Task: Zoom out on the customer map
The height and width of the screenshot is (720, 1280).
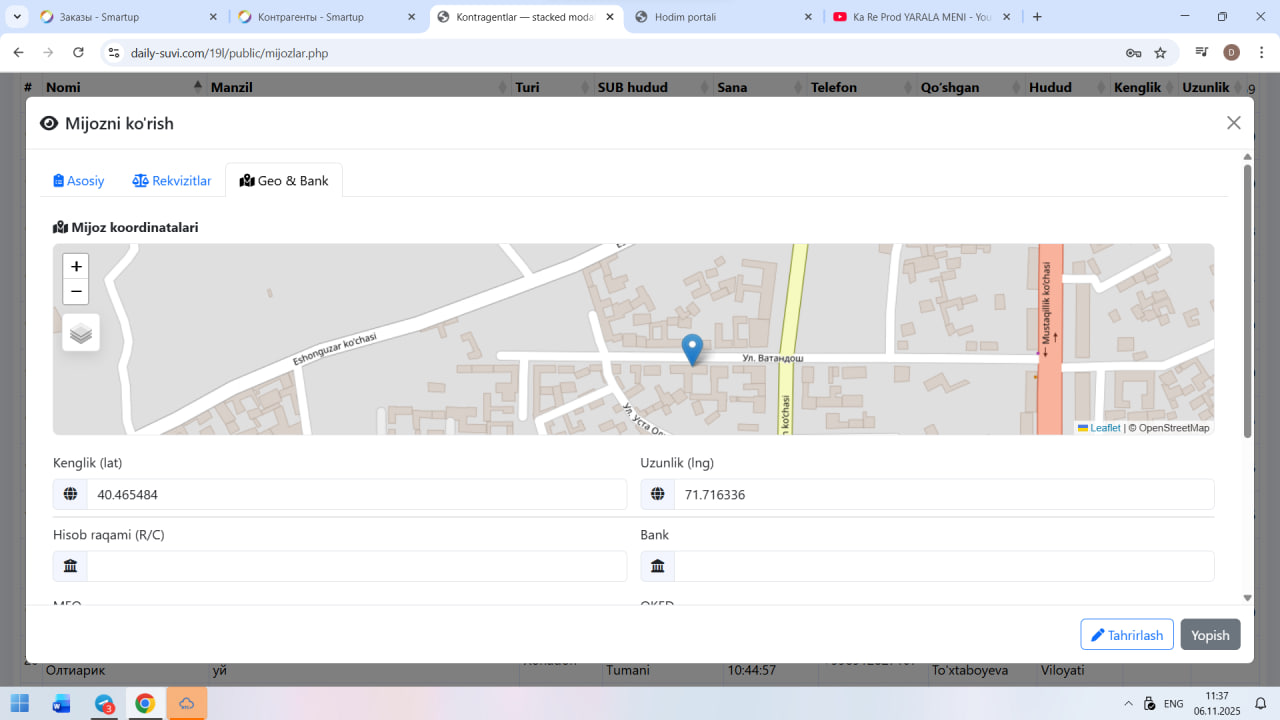Action: 76,292
